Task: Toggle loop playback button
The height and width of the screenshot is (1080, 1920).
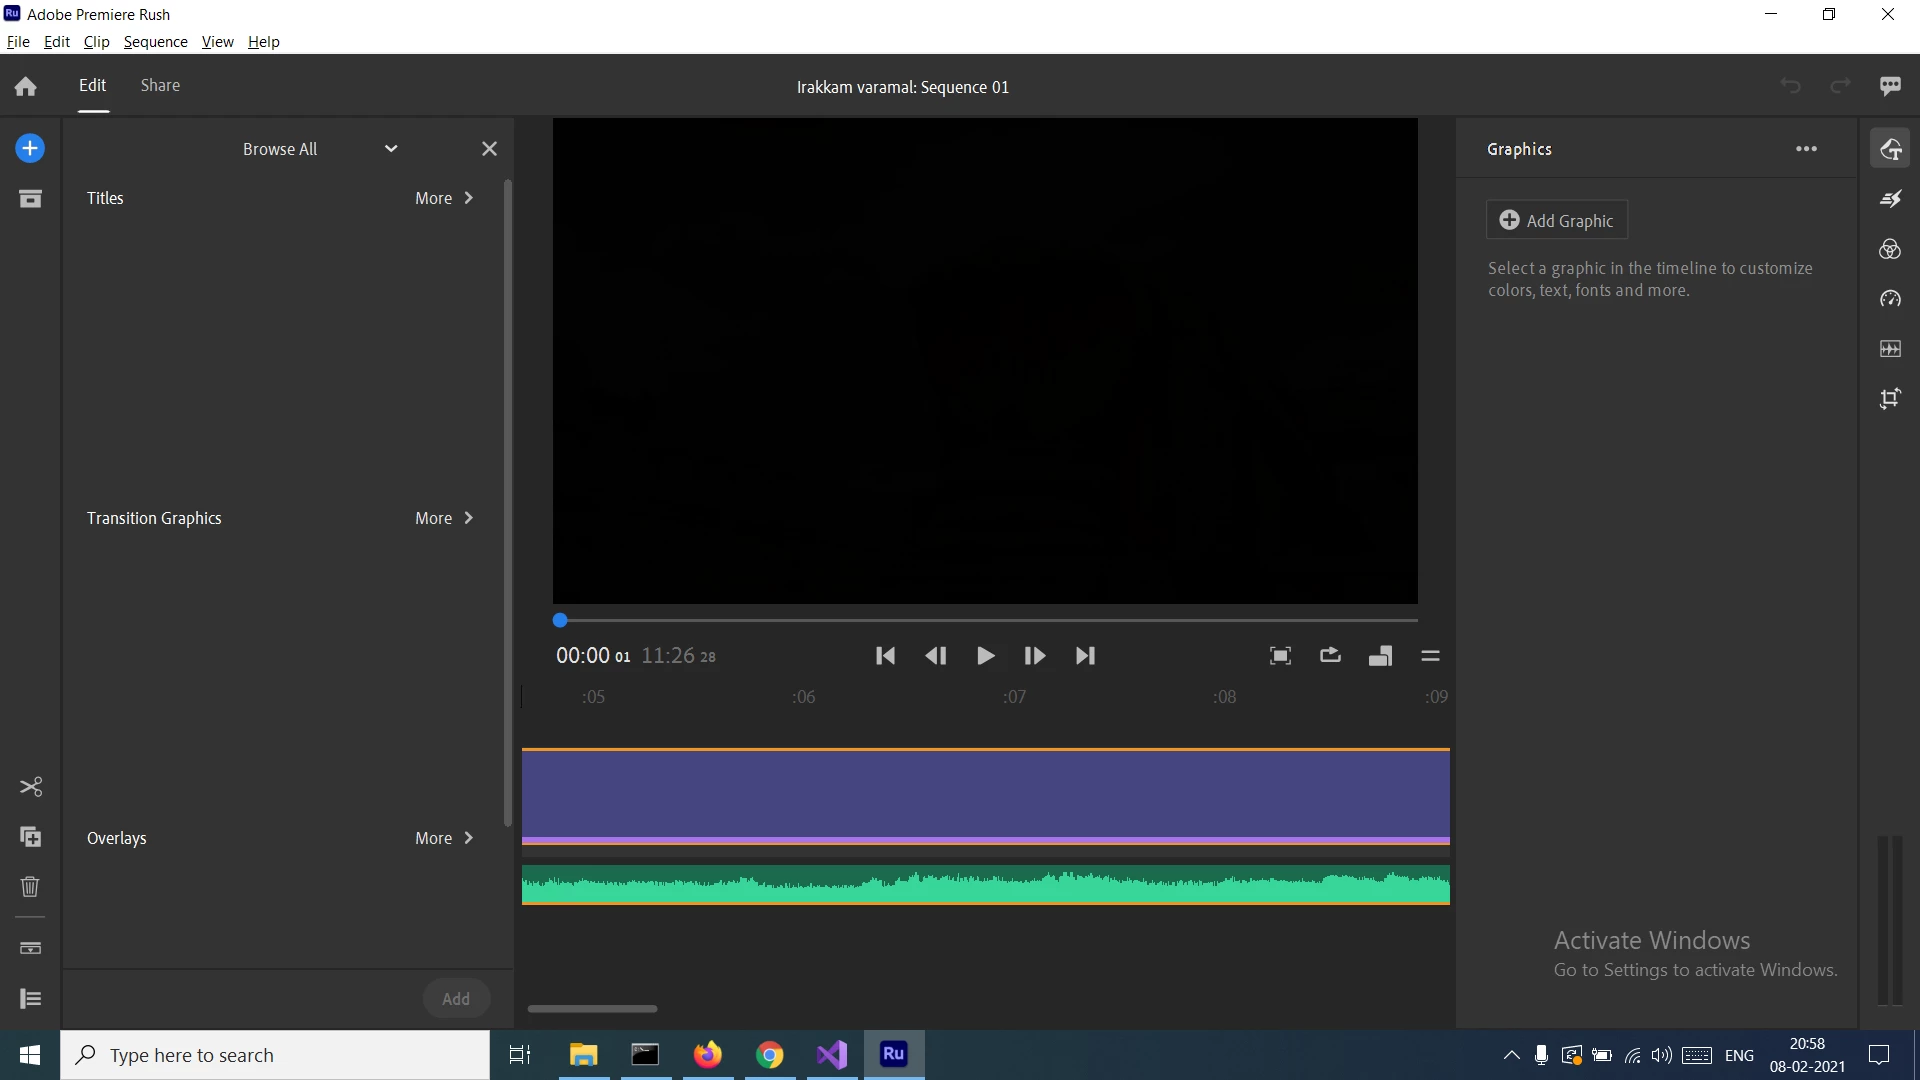Action: coord(1330,656)
